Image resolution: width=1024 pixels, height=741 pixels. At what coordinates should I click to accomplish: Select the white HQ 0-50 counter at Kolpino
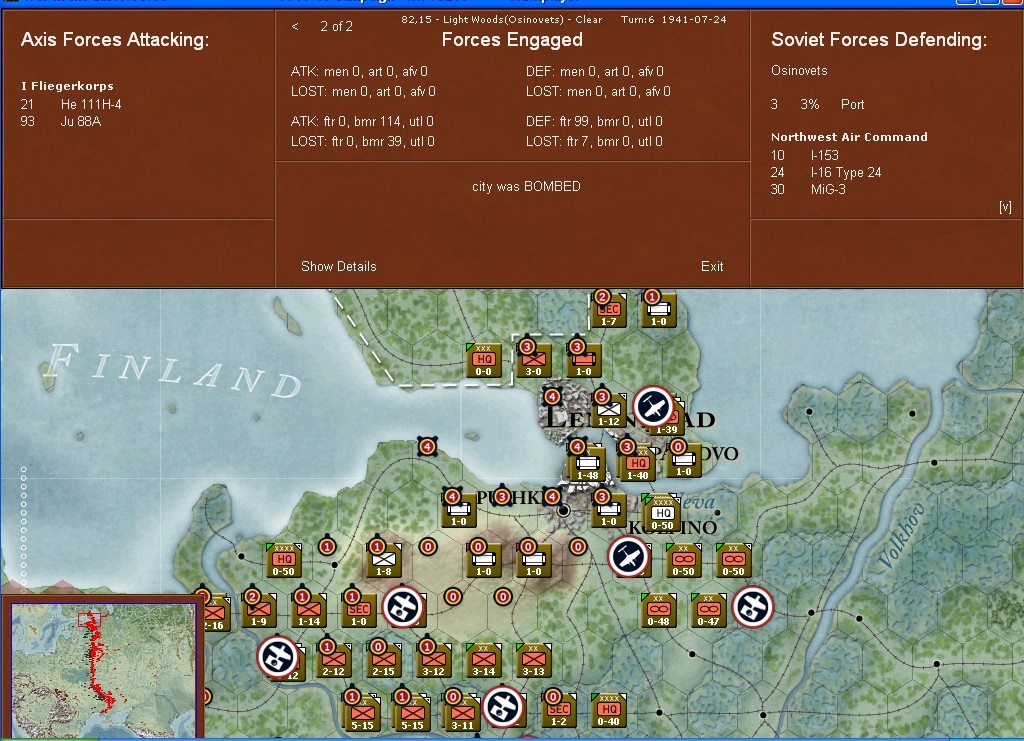click(x=662, y=514)
